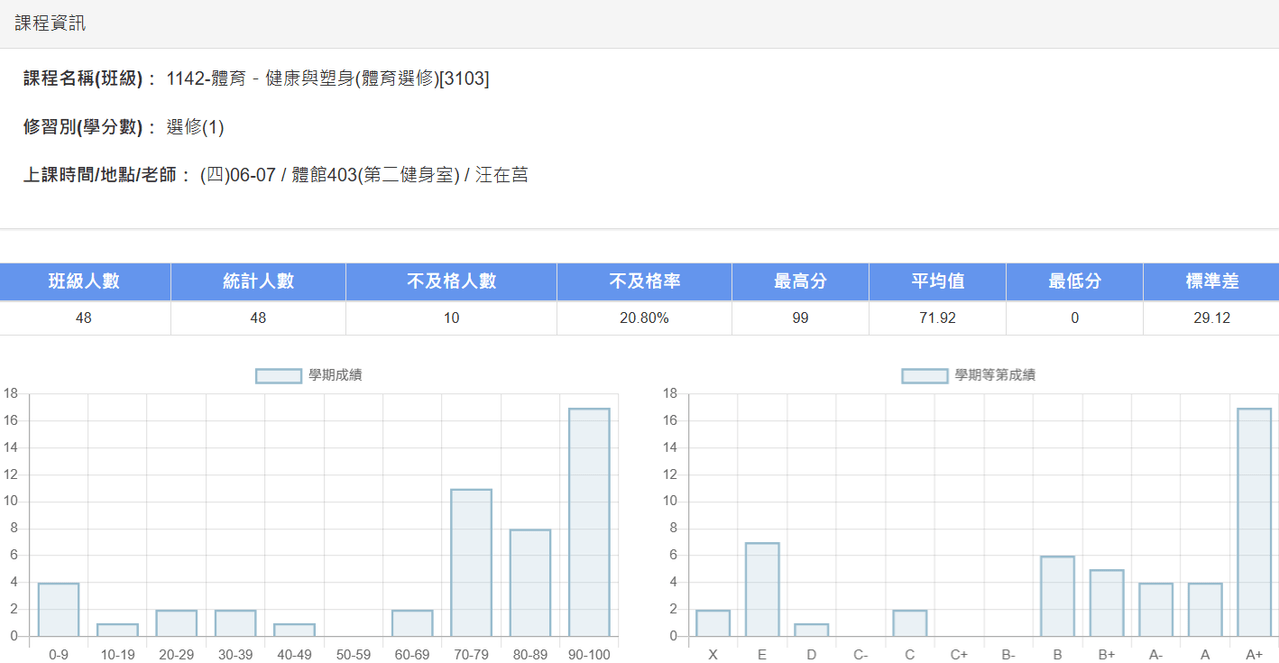Click the 課程資訊 panel heading
This screenshot has height=663, width=1279.
coord(50,23)
